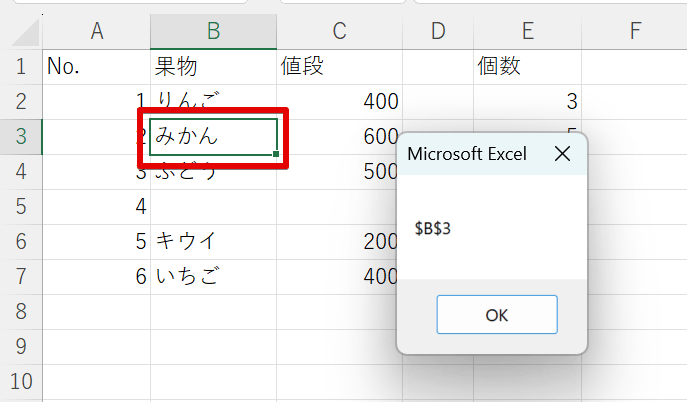This screenshot has width=687, height=402.
Task: Click the 個数 header cell
Action: coord(528,67)
